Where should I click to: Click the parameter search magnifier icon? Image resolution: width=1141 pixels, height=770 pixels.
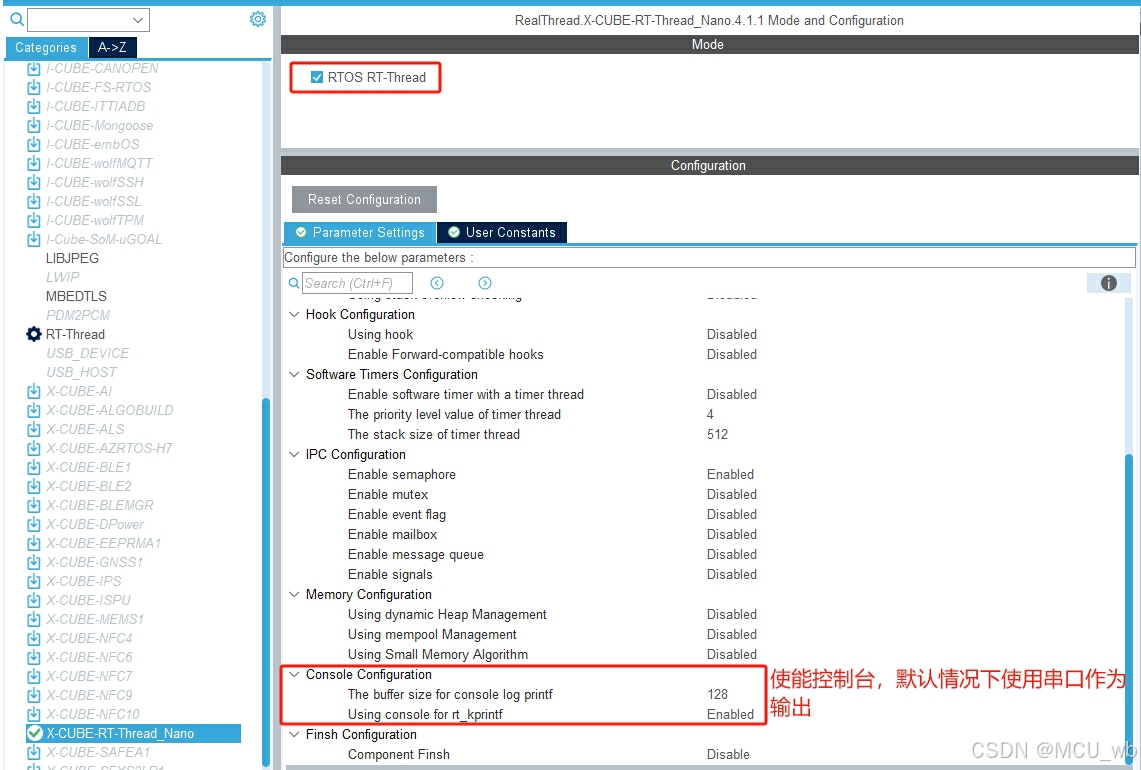pos(294,283)
